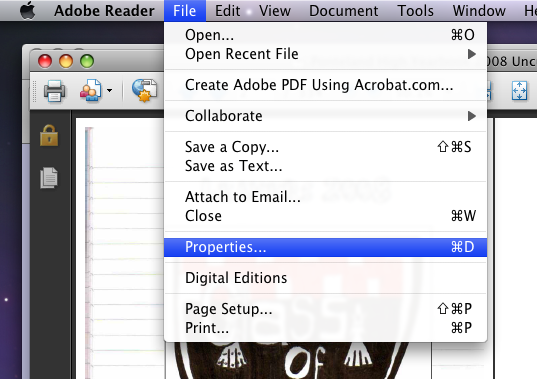The image size is (537, 379).
Task: Click the green zoom window button
Action: [x=87, y=61]
